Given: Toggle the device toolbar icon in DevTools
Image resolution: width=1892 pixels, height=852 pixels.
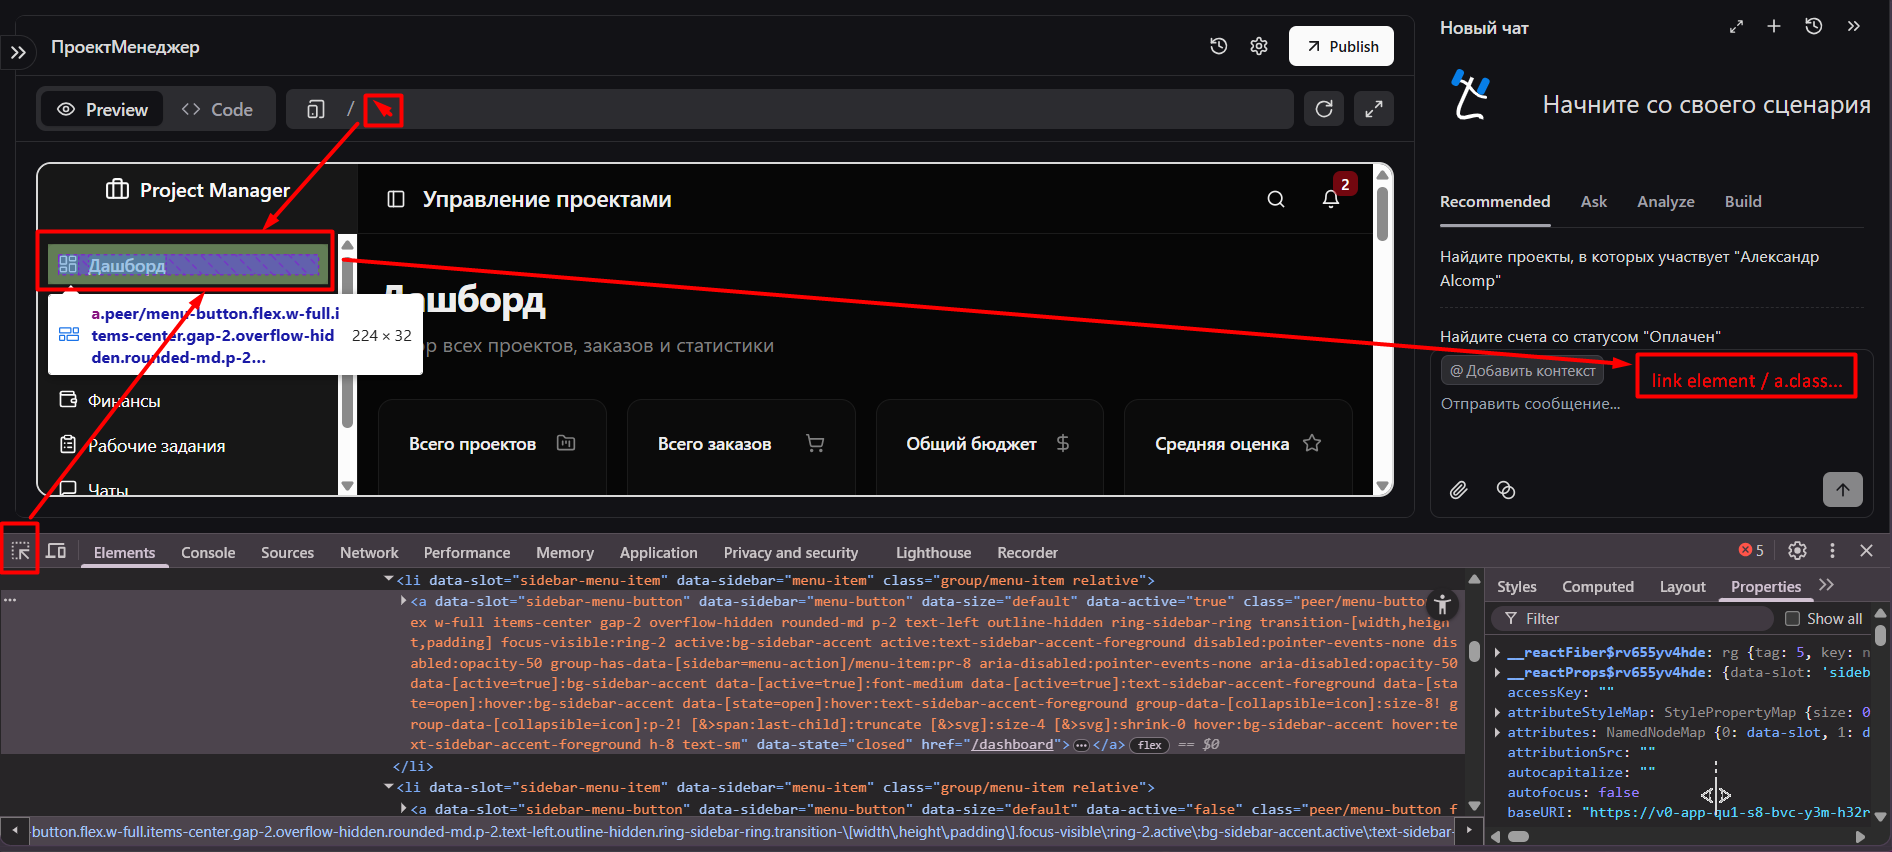Looking at the screenshot, I should click(x=56, y=551).
